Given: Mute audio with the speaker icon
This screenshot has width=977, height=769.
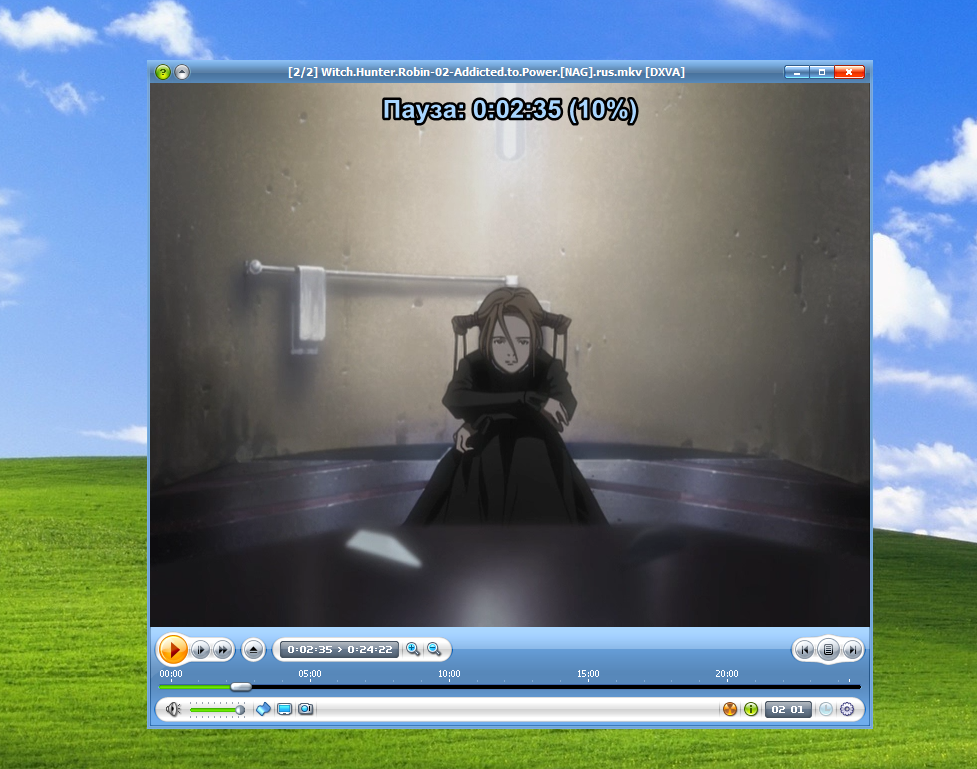Looking at the screenshot, I should tap(173, 709).
